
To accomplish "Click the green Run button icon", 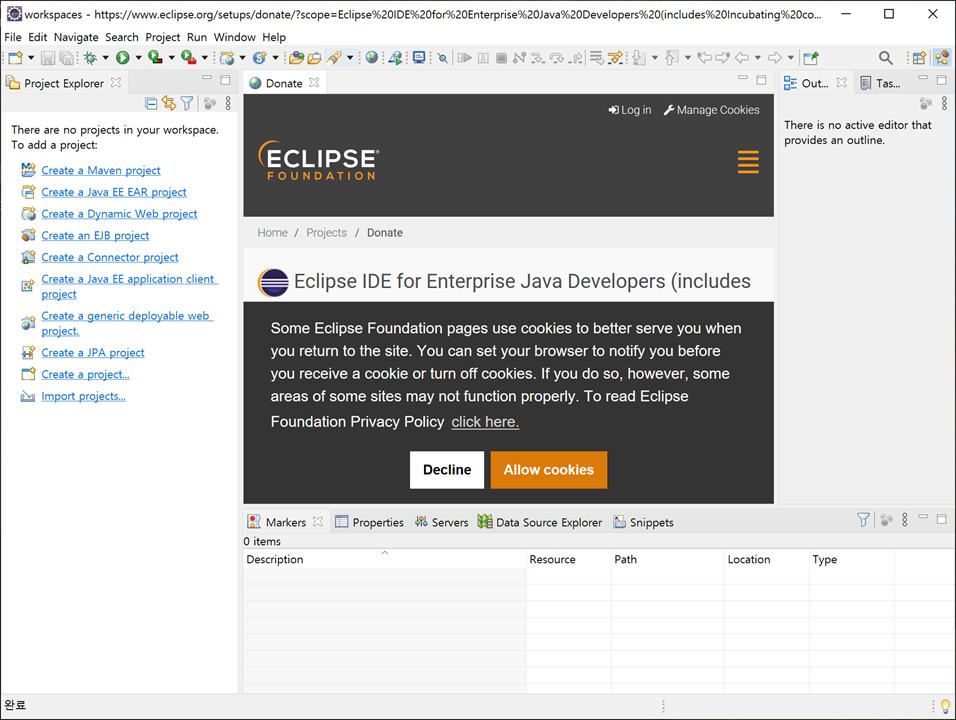I will coord(123,58).
